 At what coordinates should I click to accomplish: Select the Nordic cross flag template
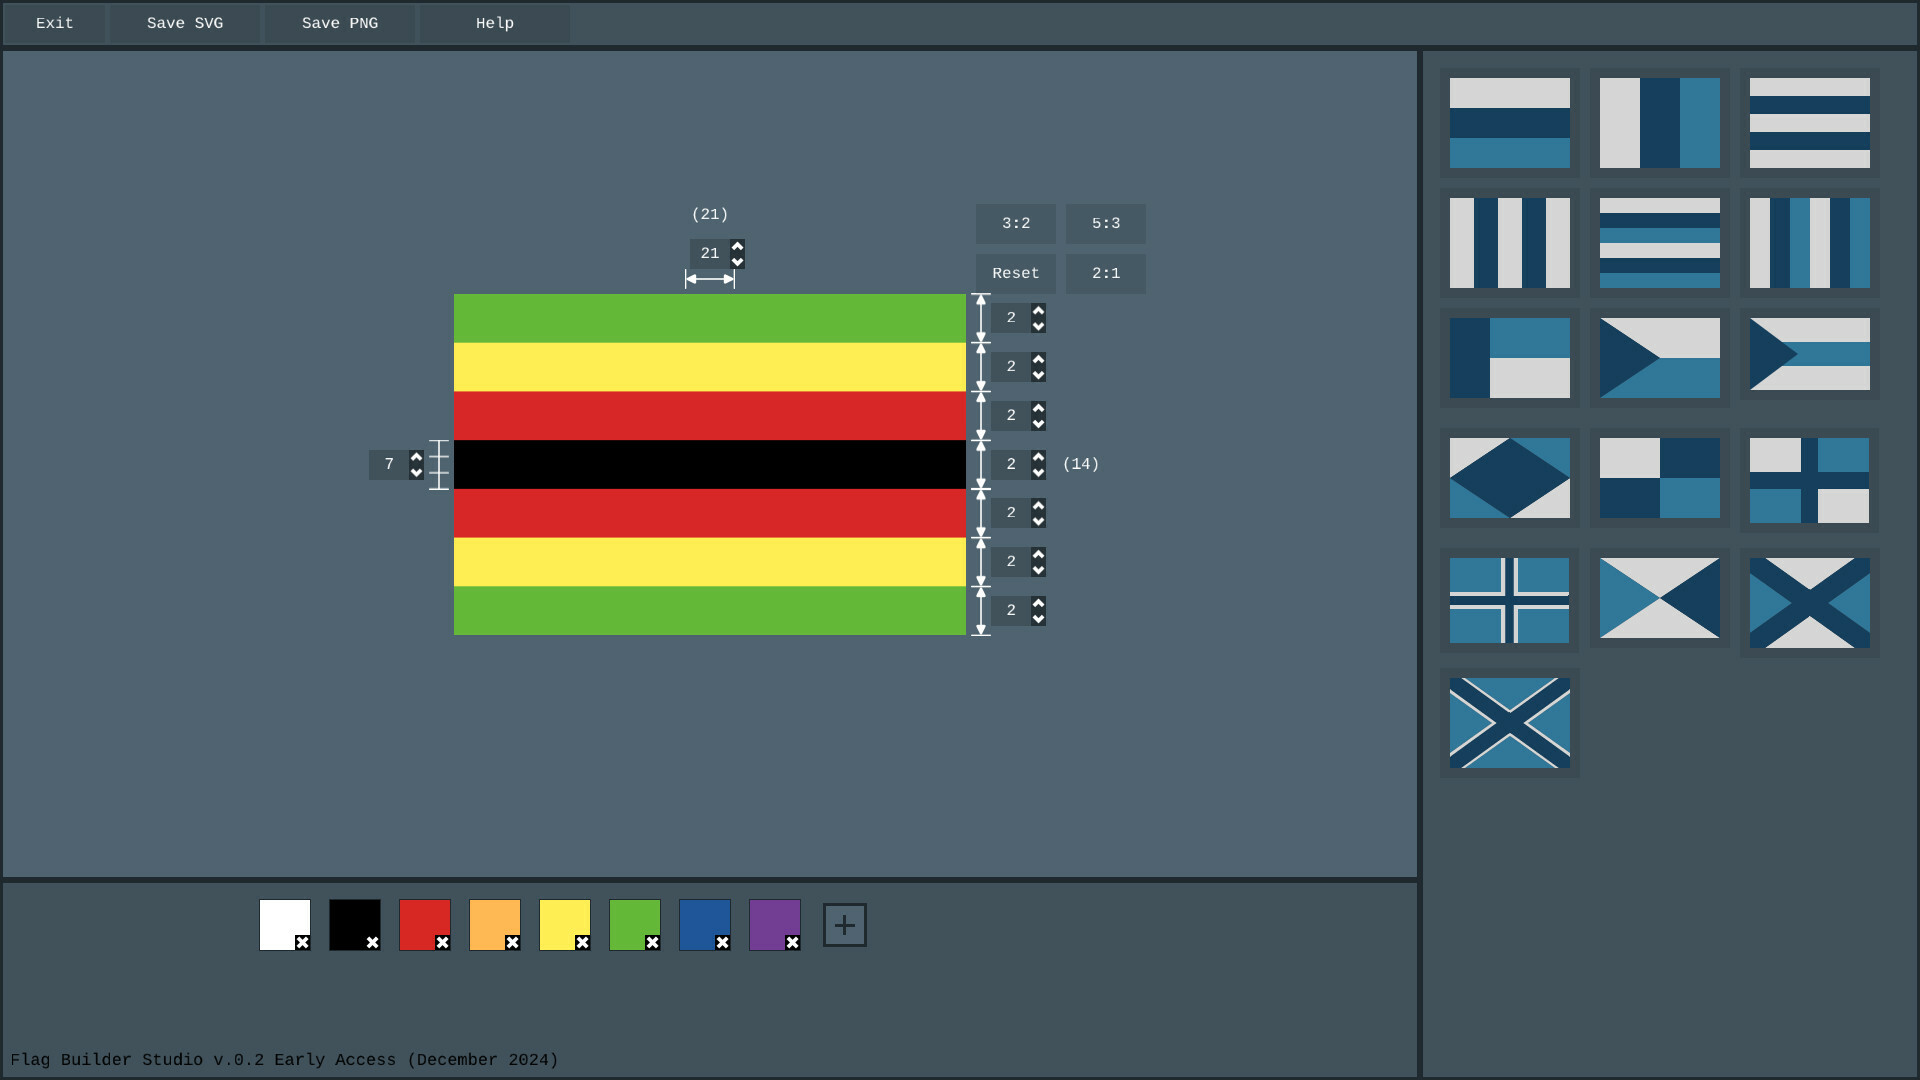coord(1510,600)
